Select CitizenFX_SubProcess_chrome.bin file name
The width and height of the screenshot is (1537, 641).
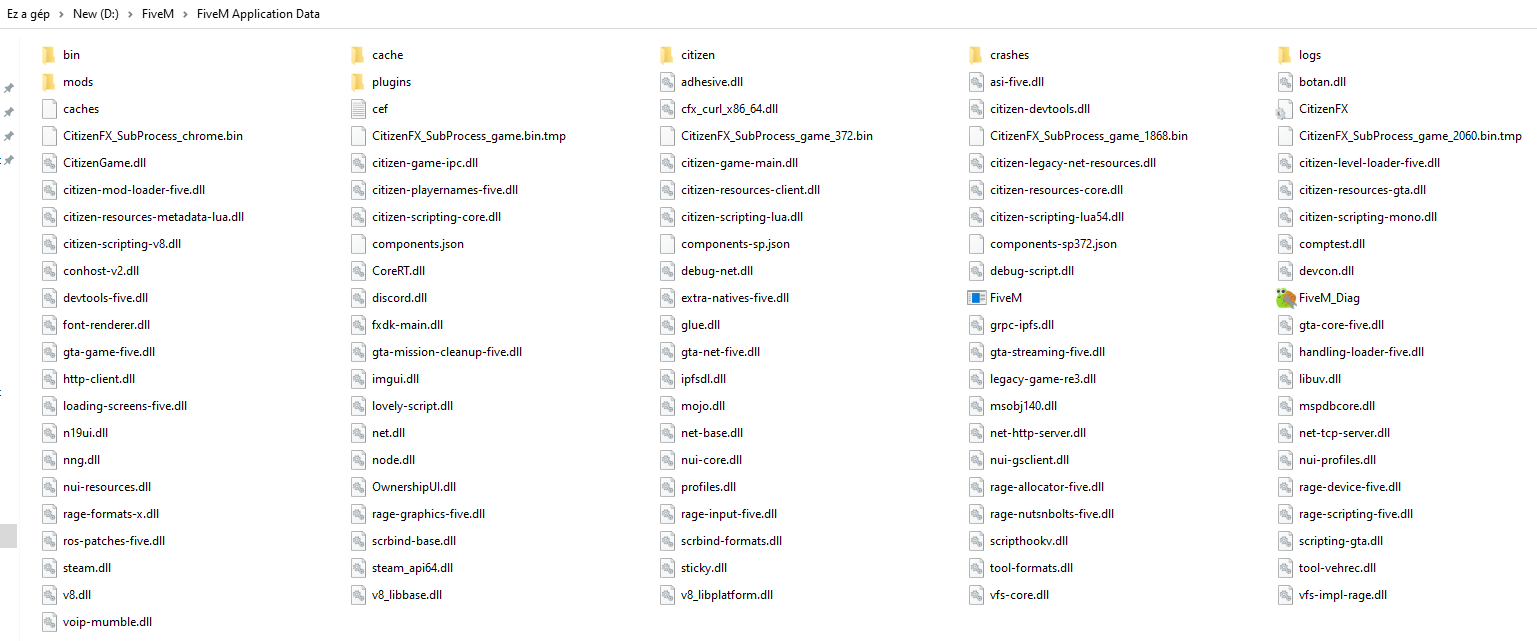[x=153, y=136]
